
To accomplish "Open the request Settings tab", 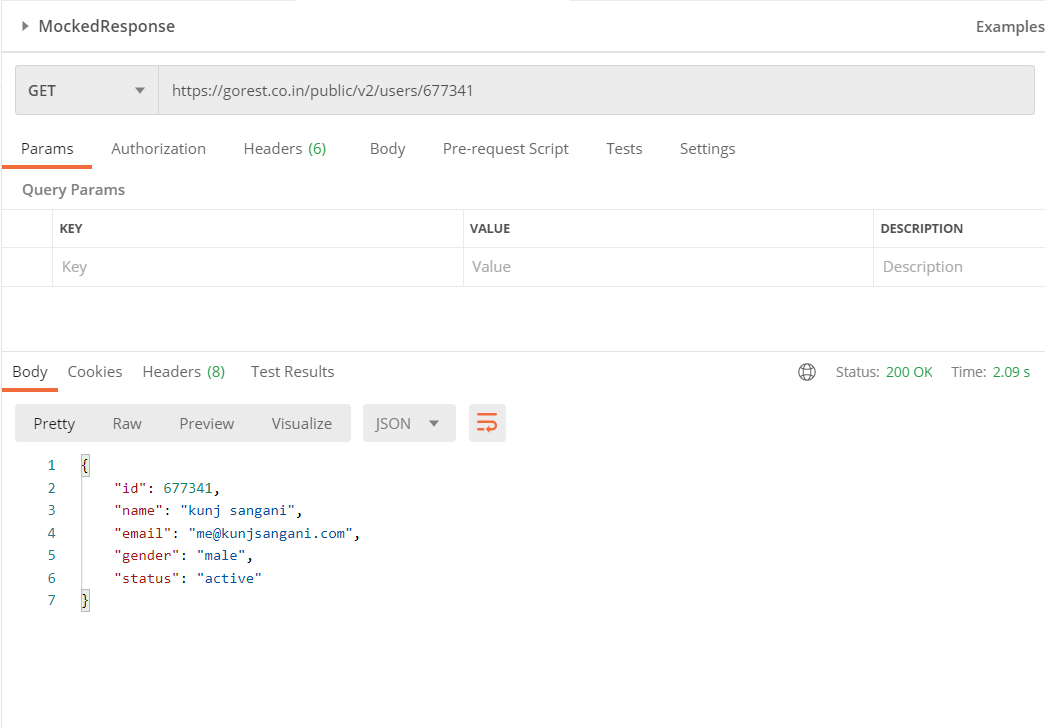I will point(707,148).
